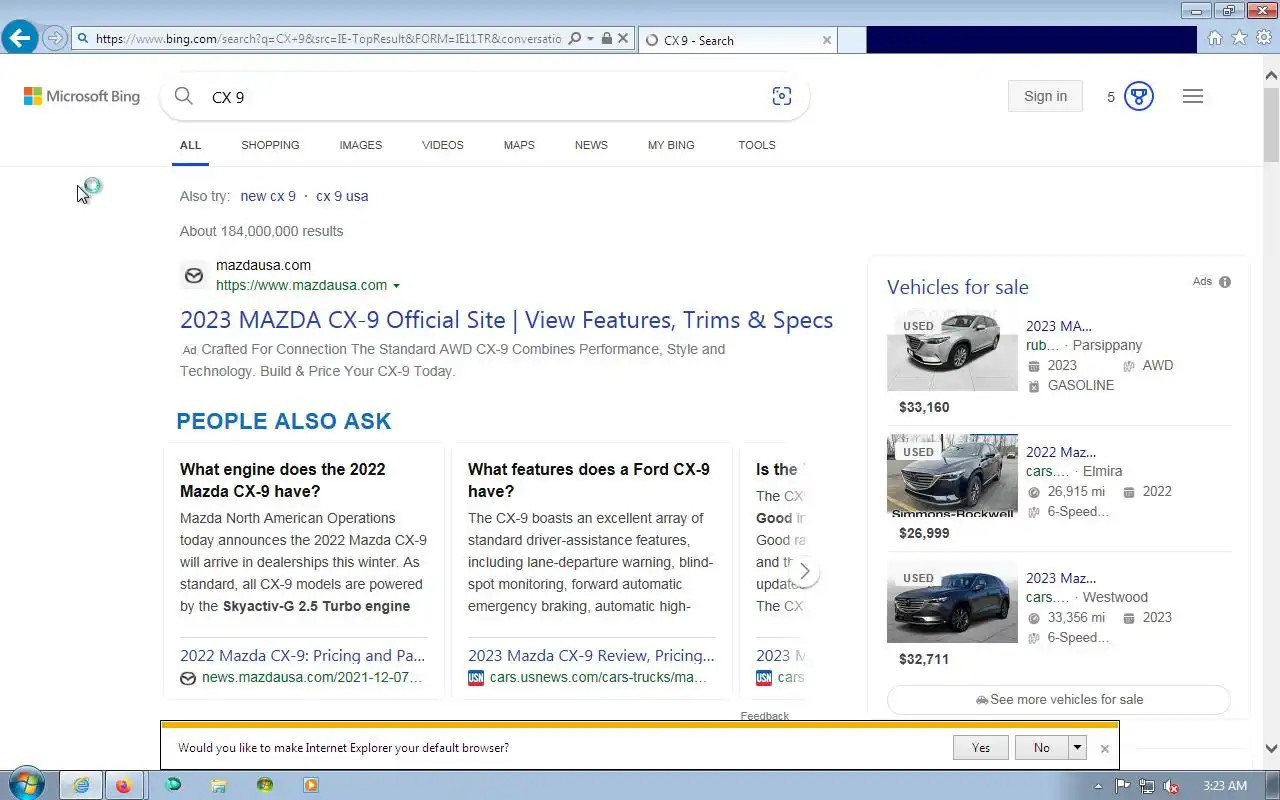Switch to the MAPS tab
Image resolution: width=1280 pixels, height=800 pixels.
tap(519, 145)
